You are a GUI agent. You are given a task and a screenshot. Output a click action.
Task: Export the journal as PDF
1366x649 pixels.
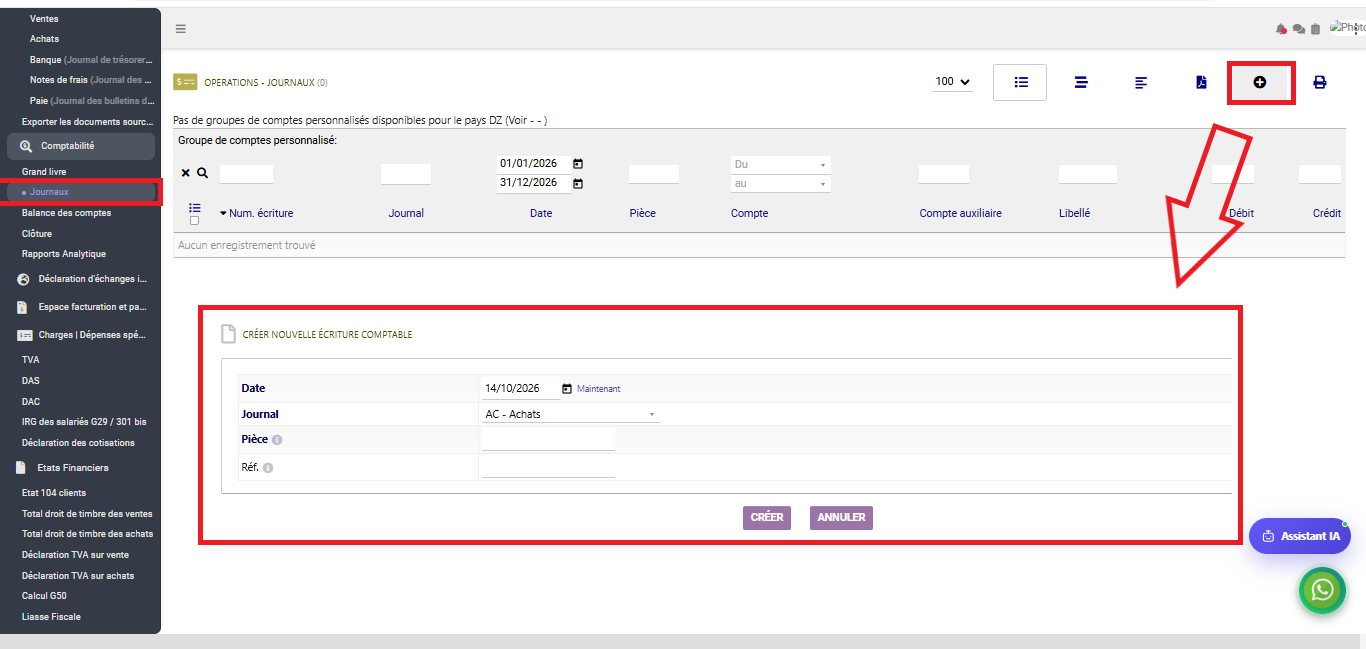pyautogui.click(x=1201, y=82)
